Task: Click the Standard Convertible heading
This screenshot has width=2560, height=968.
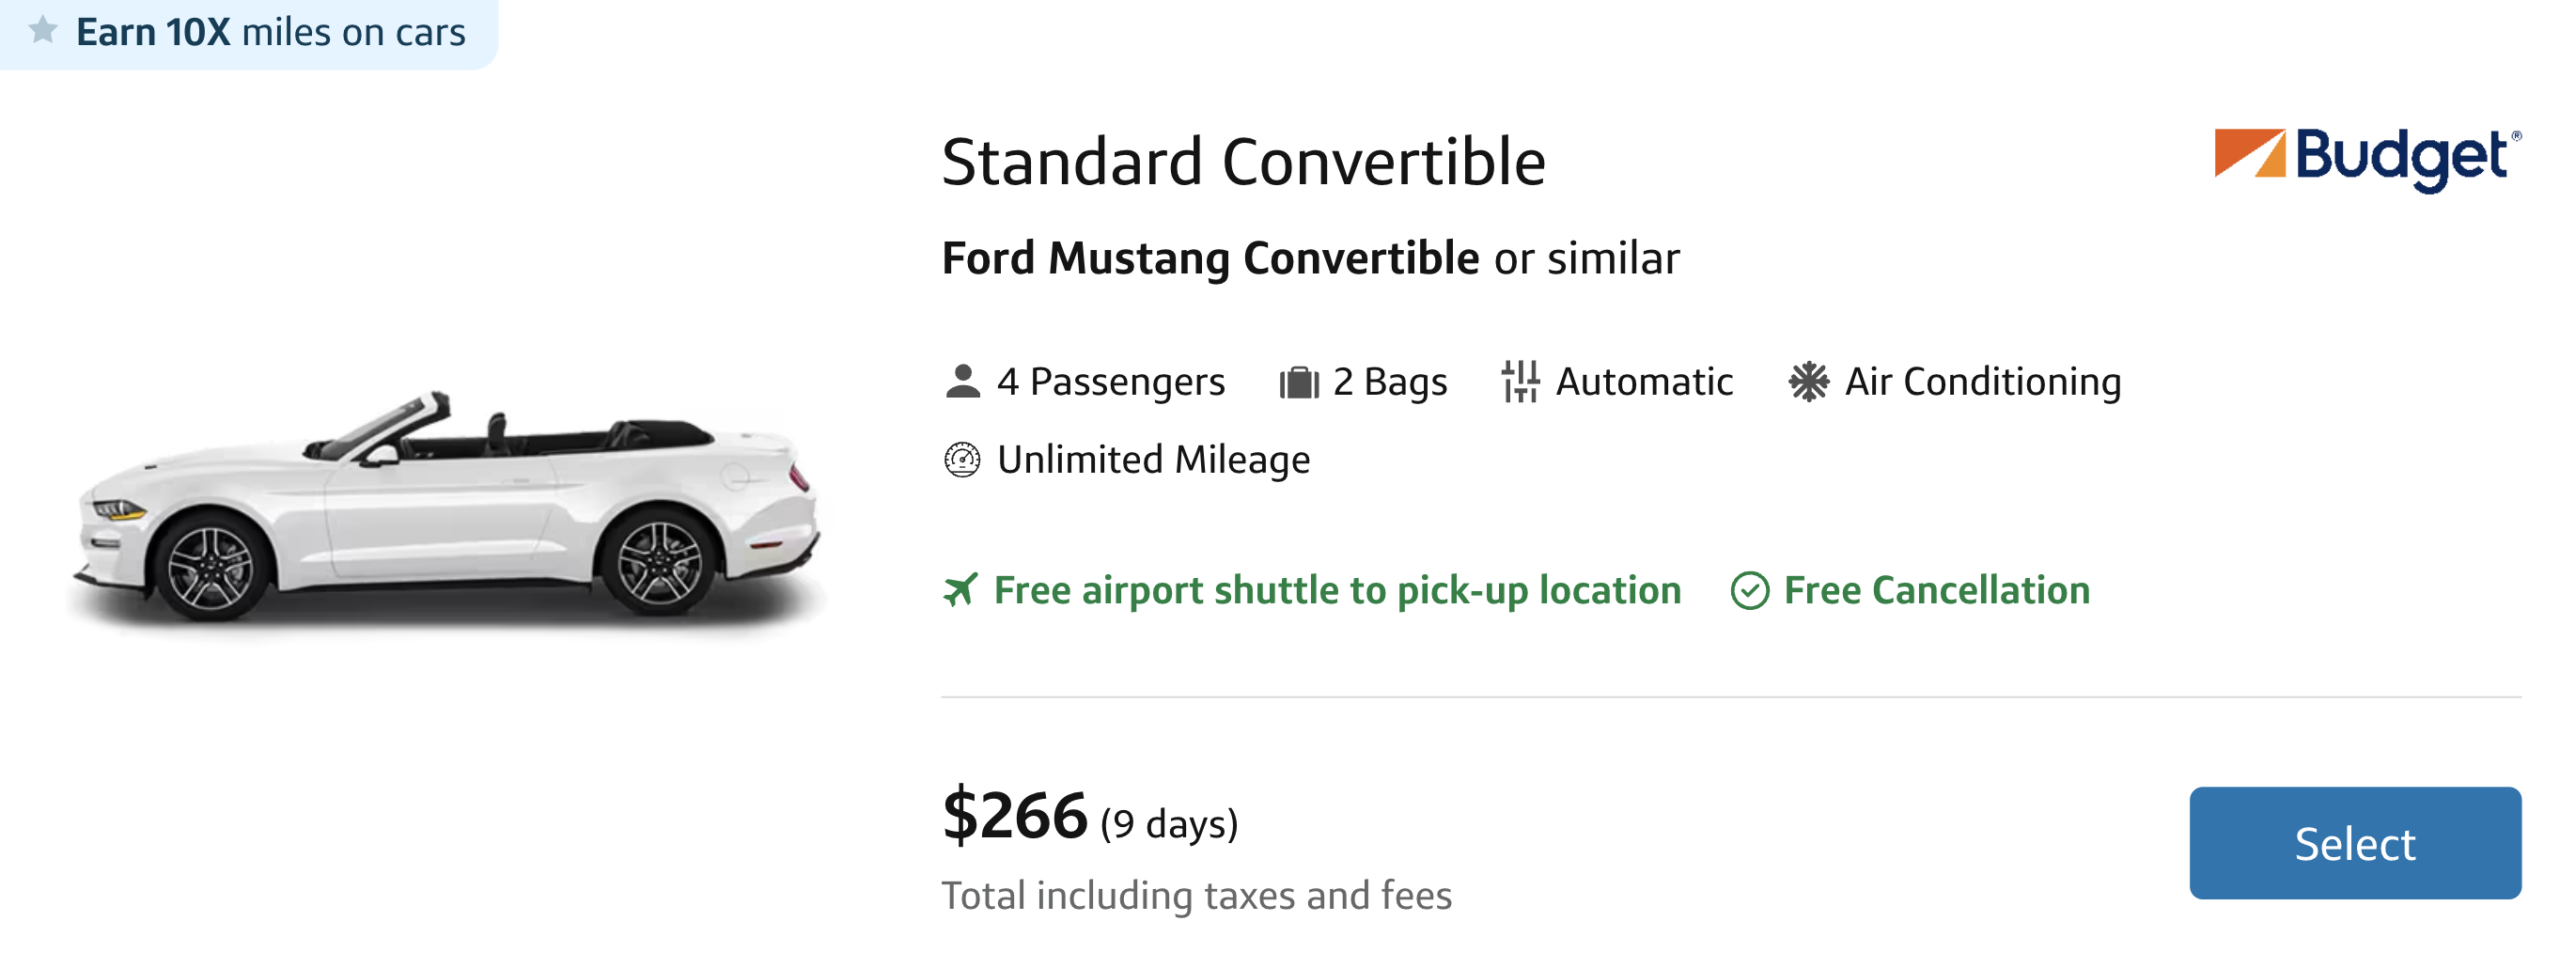Action: (x=1243, y=160)
